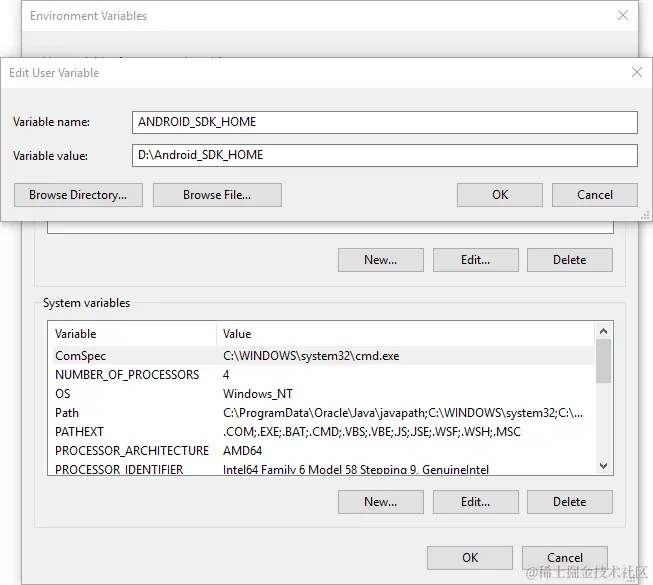Select the ComSpec system variable row

coord(323,356)
